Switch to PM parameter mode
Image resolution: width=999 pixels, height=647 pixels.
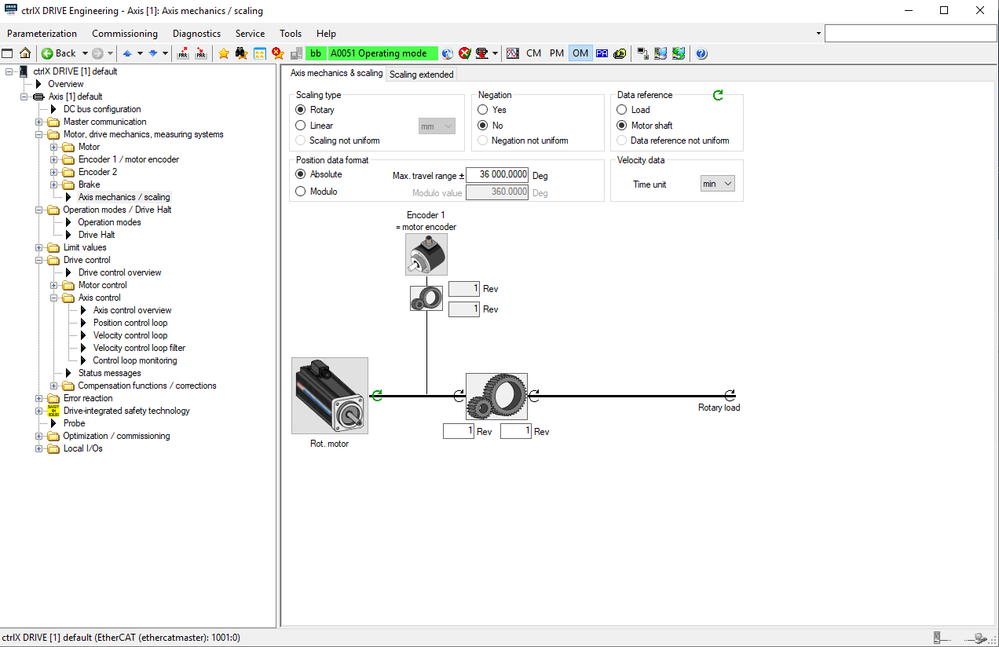pyautogui.click(x=556, y=53)
